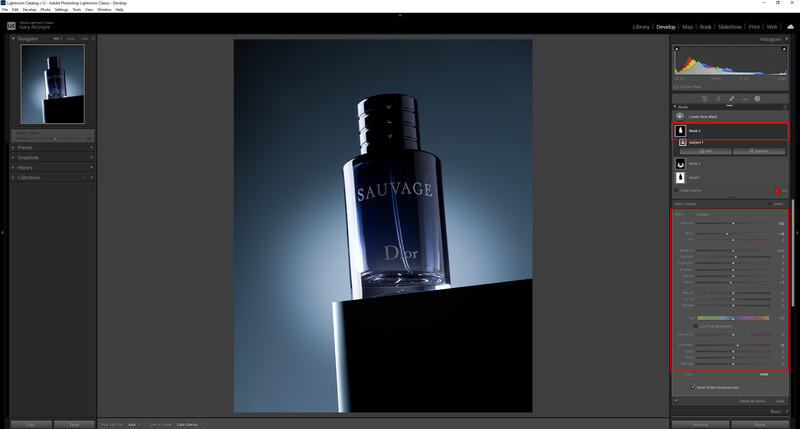Add a new collection with plus icon
Viewport: 800px width, 429px height.
91,178
